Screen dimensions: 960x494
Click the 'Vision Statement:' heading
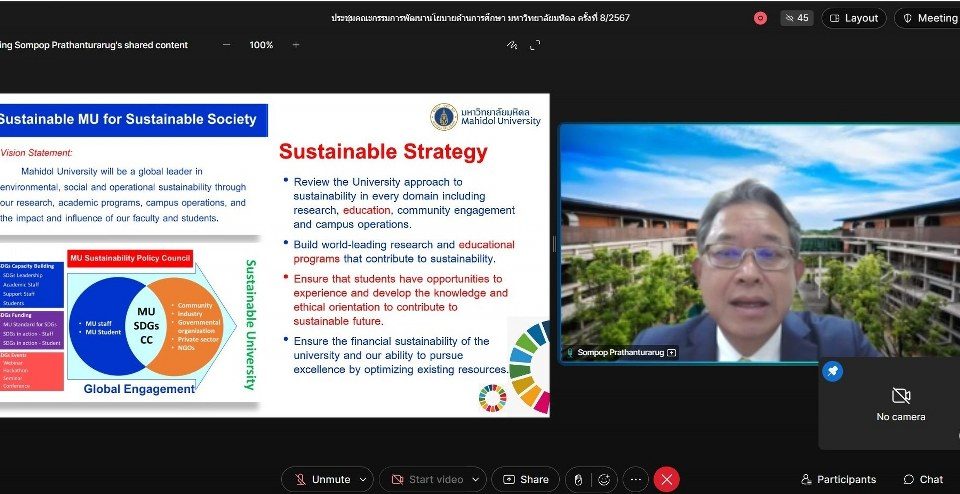coord(36,153)
